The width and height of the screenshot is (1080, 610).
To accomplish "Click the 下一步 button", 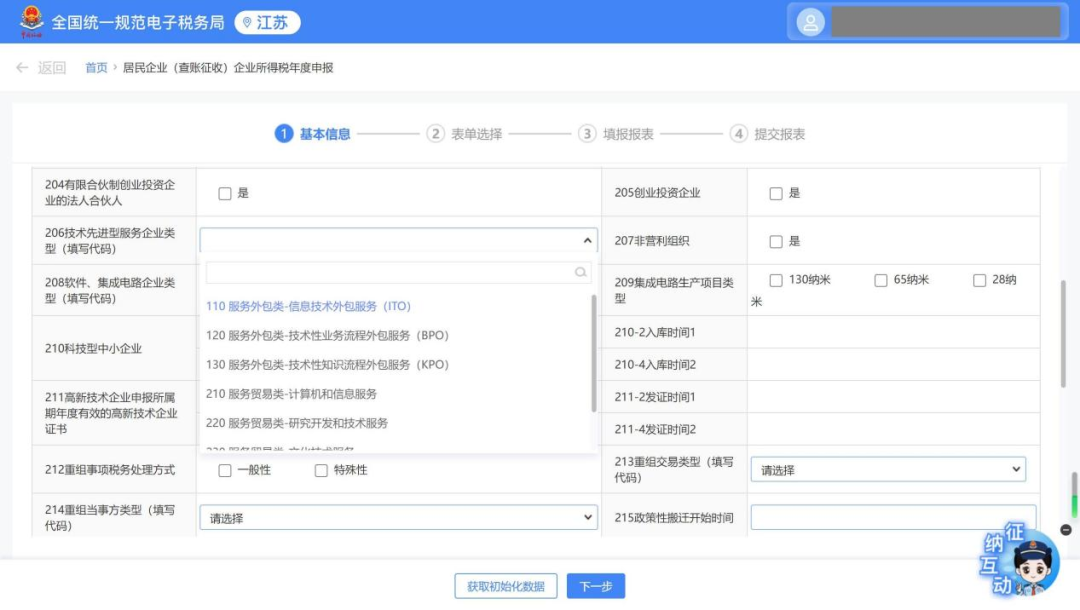I will pos(595,587).
